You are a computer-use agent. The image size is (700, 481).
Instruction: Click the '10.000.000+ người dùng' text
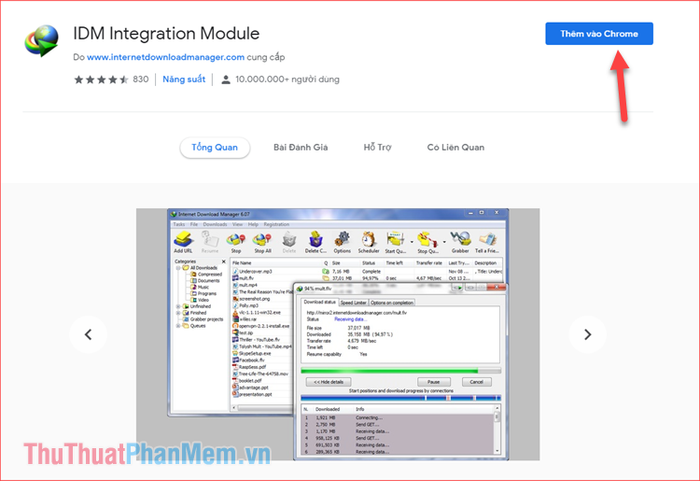tap(288, 79)
